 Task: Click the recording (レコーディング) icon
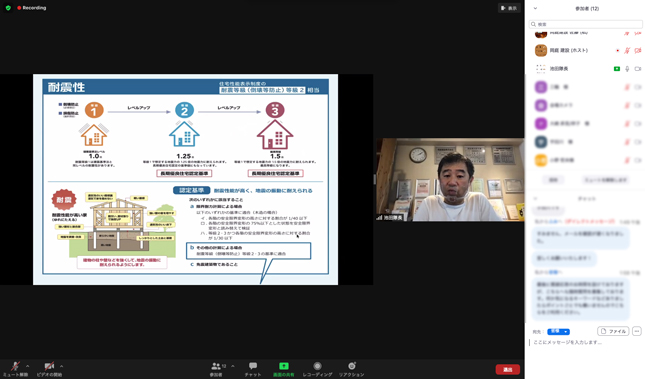[x=317, y=366]
